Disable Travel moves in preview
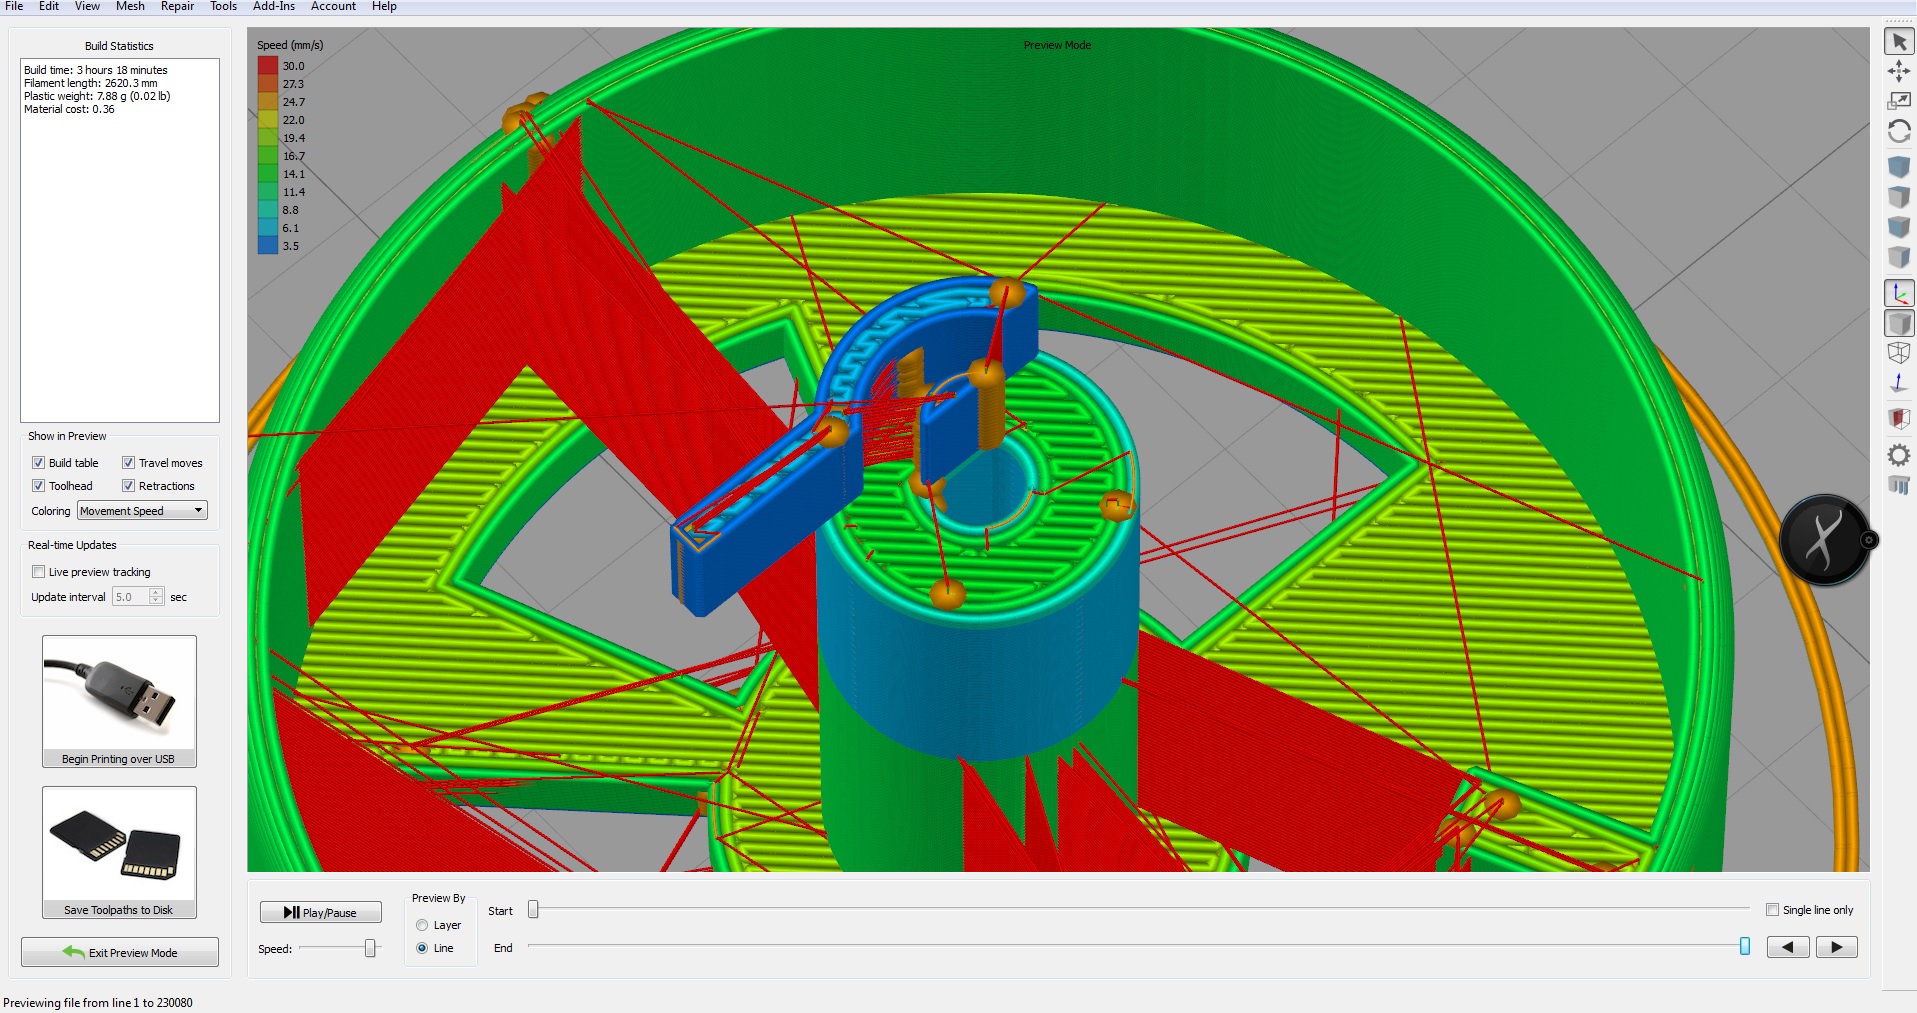Viewport: 1917px width, 1013px height. tap(128, 463)
